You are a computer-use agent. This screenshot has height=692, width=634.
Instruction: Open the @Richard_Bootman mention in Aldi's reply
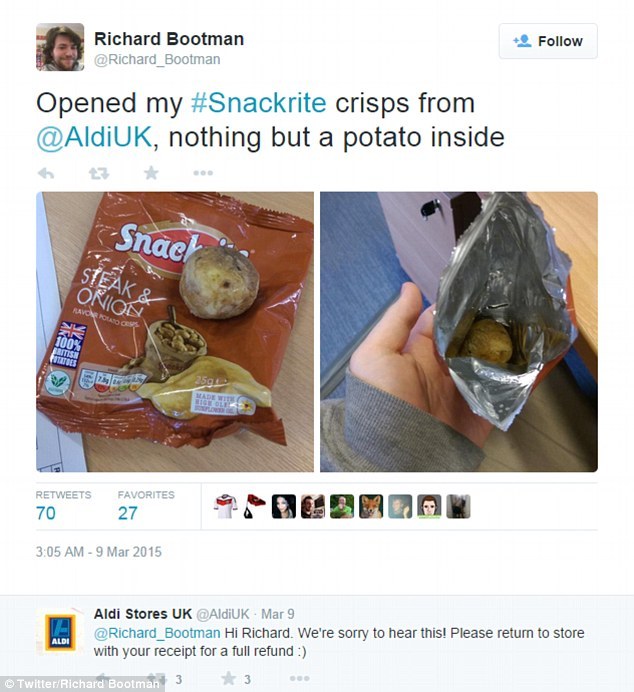point(157,633)
